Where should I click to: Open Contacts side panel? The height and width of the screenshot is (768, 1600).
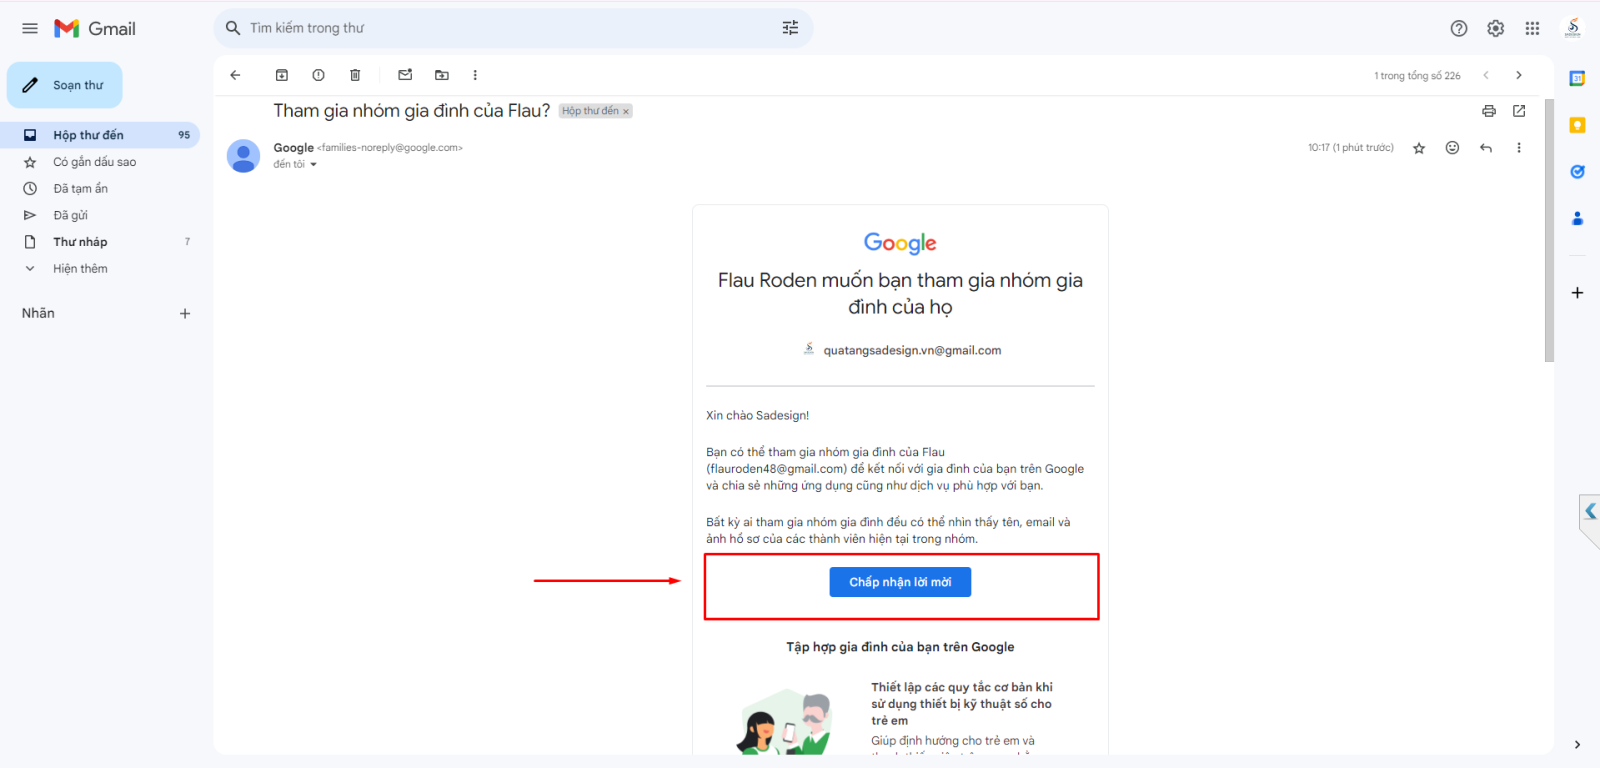[x=1577, y=218]
